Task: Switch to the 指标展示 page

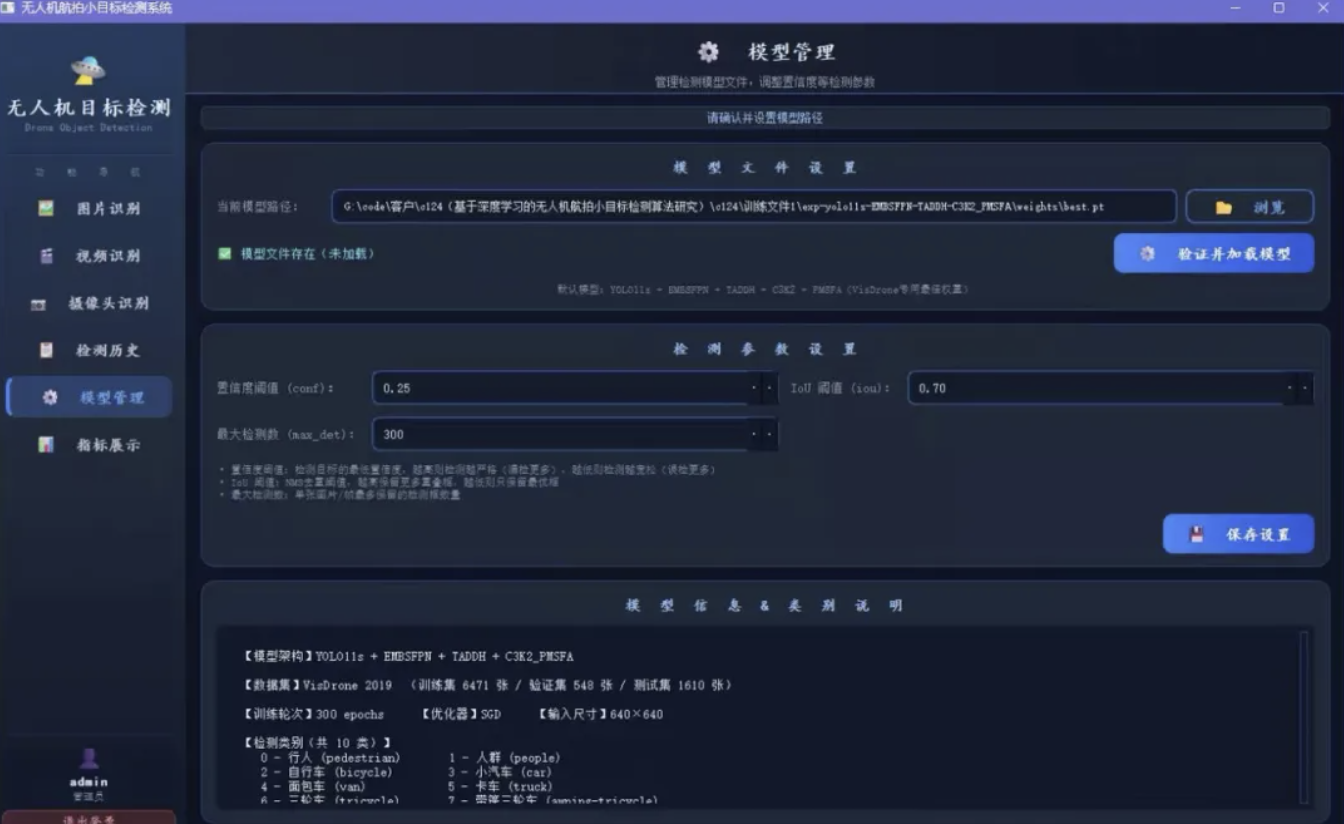Action: coord(89,445)
